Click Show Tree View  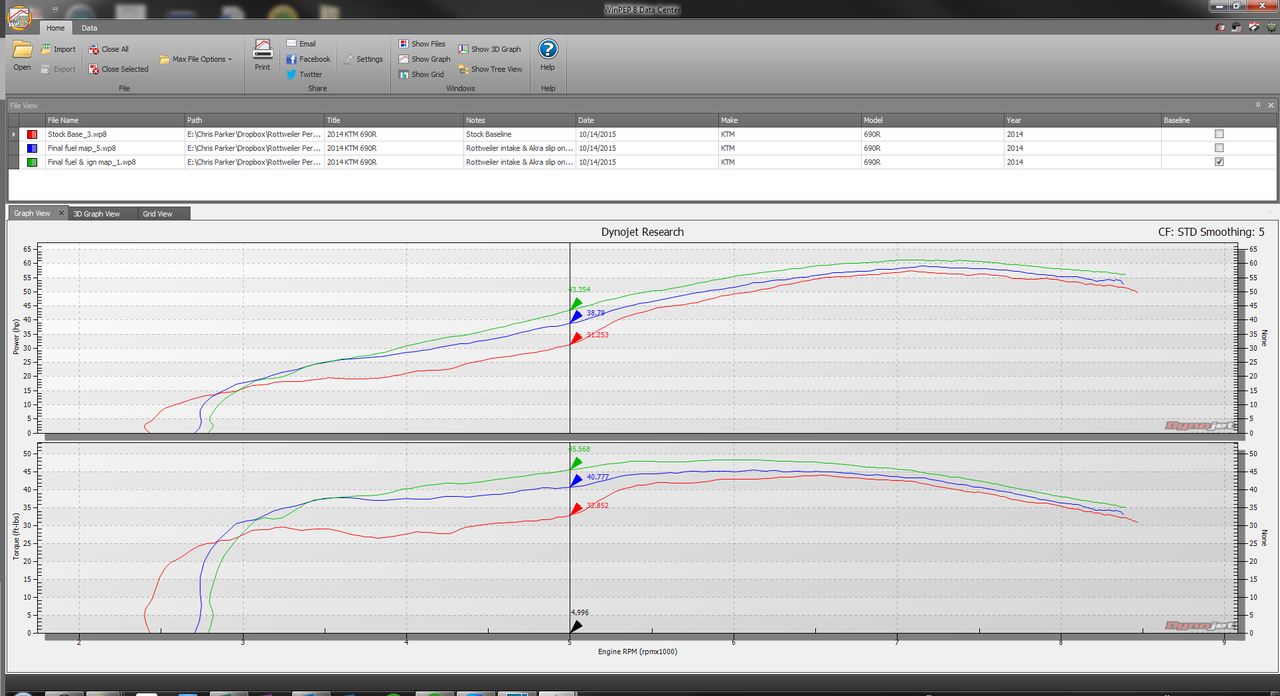(490, 69)
